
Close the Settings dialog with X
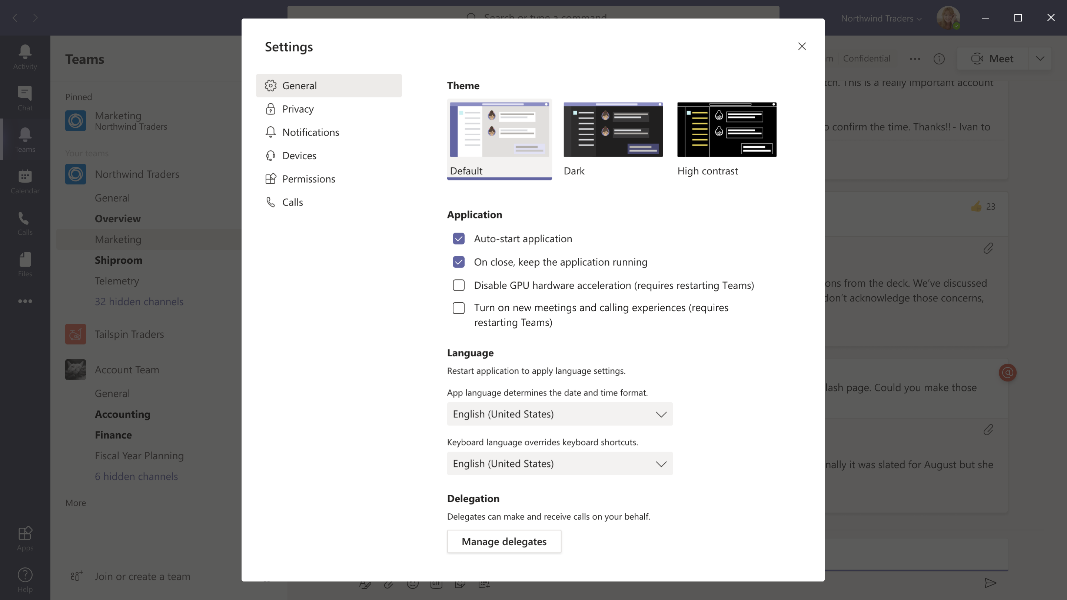(801, 46)
